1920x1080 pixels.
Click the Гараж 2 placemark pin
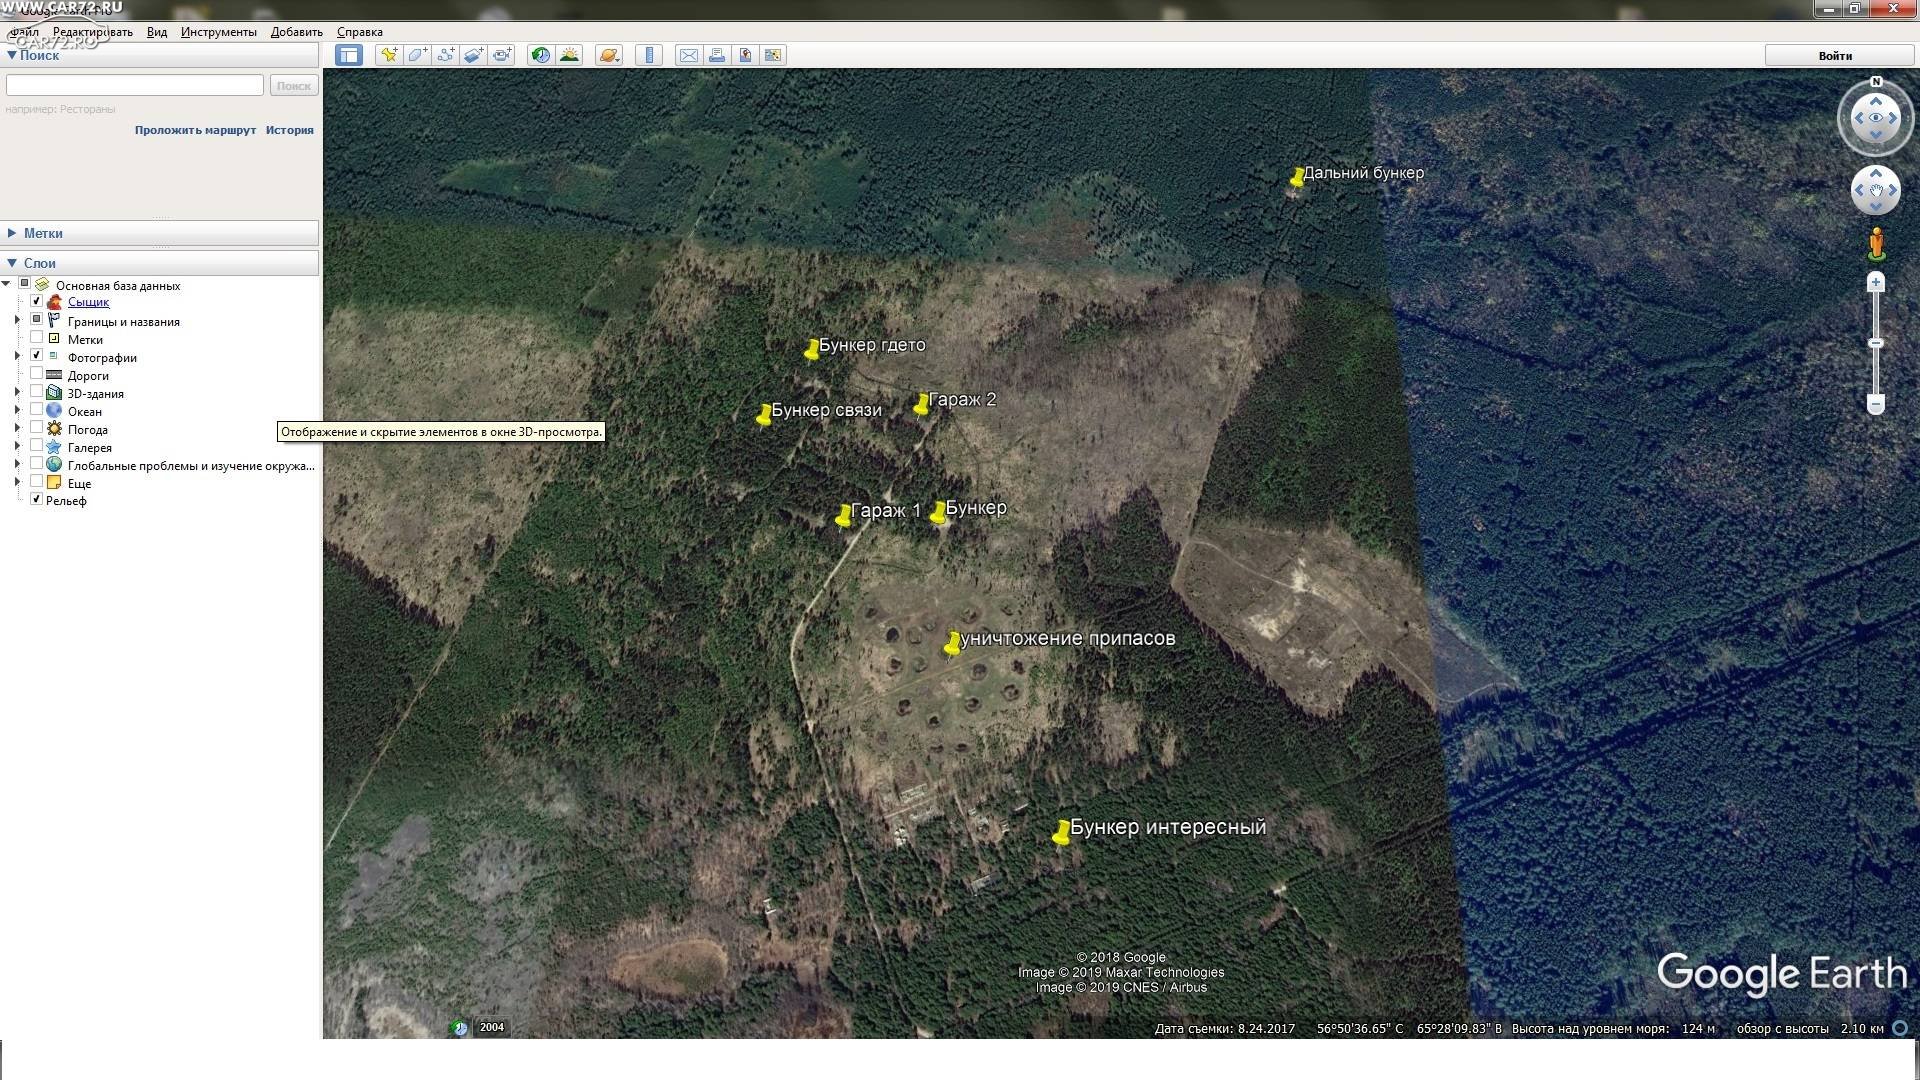click(921, 406)
